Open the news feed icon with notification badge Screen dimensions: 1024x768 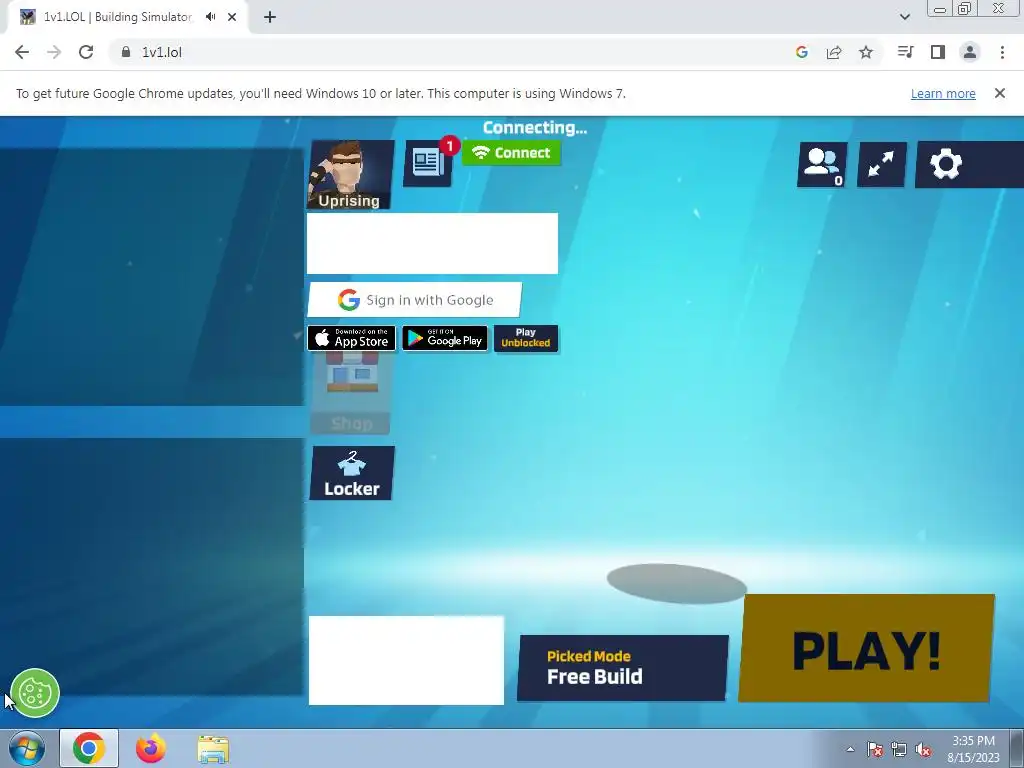[428, 163]
